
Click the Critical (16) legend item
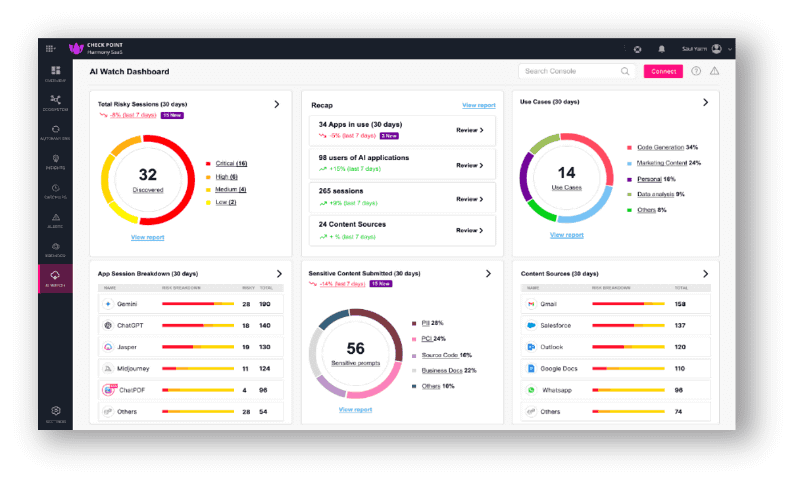click(231, 163)
